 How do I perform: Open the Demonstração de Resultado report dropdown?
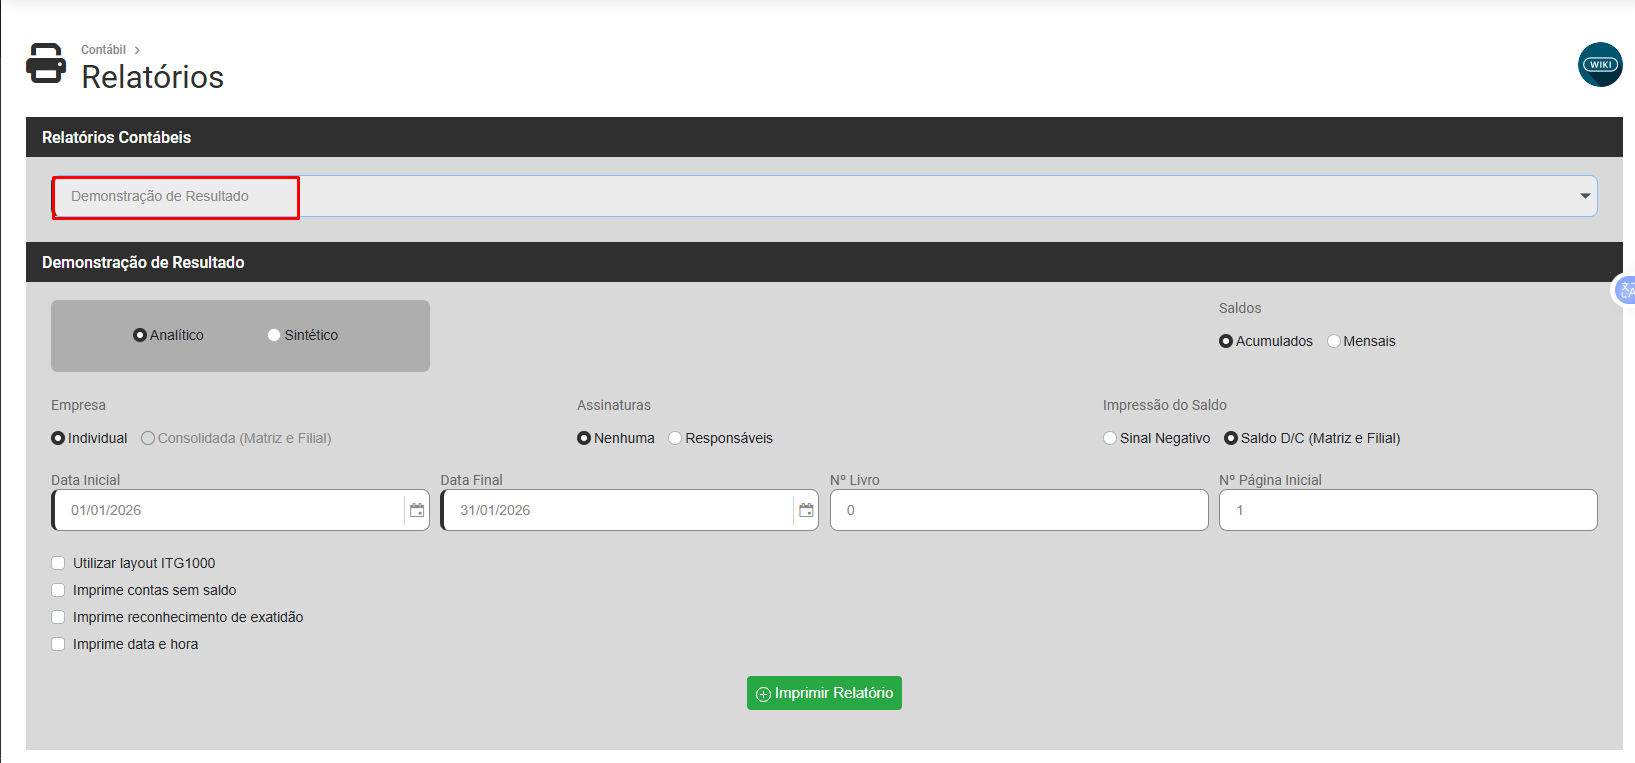(824, 196)
